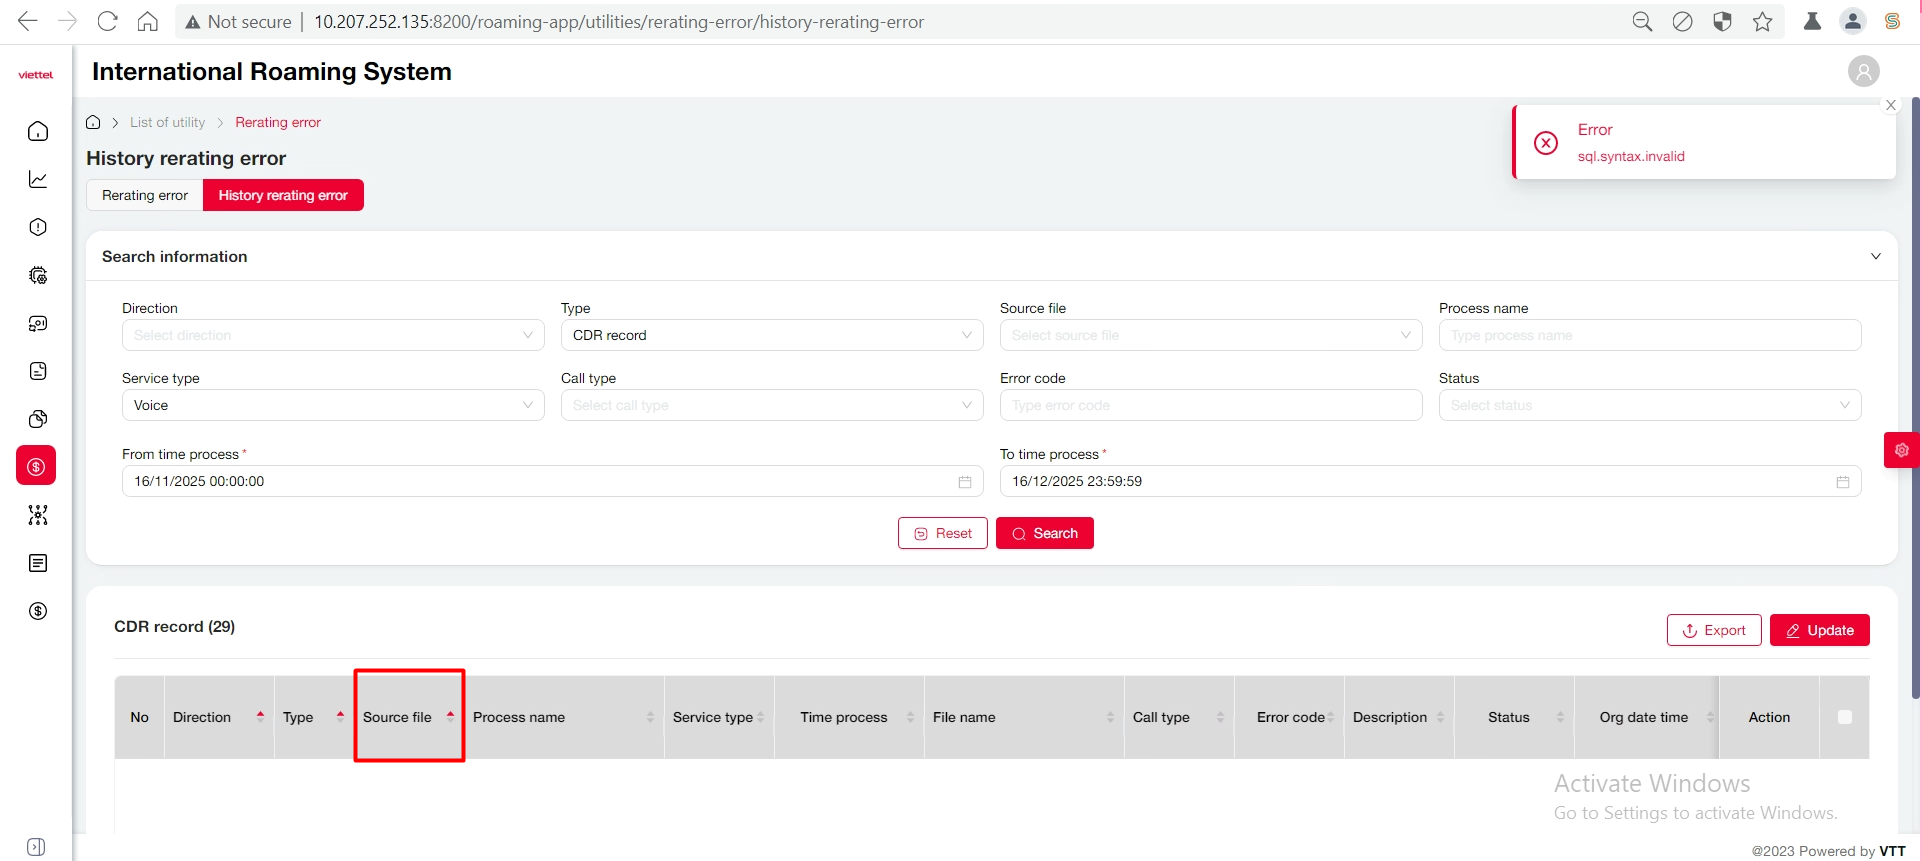The width and height of the screenshot is (1922, 861).
Task: Click the red dollar sidebar icon
Action: pos(37,466)
